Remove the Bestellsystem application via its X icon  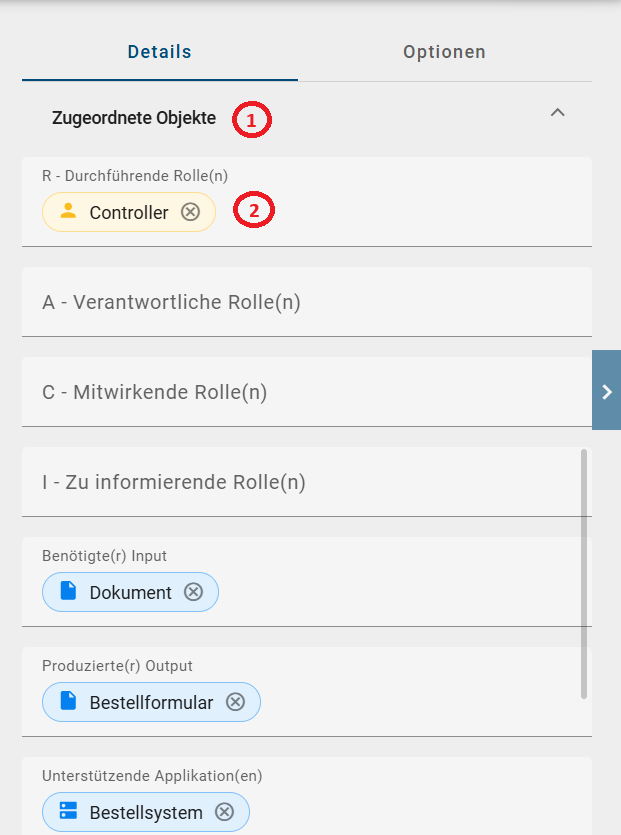(226, 812)
